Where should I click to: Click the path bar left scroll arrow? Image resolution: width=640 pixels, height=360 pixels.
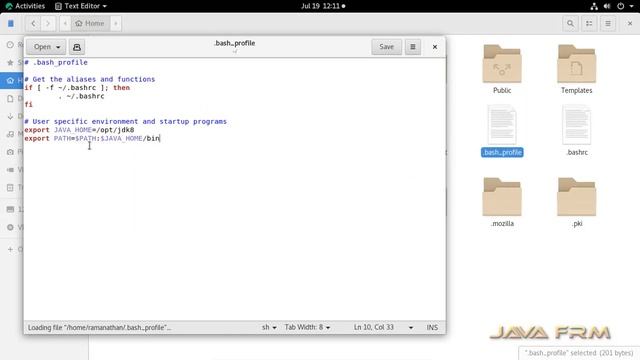coord(65,23)
